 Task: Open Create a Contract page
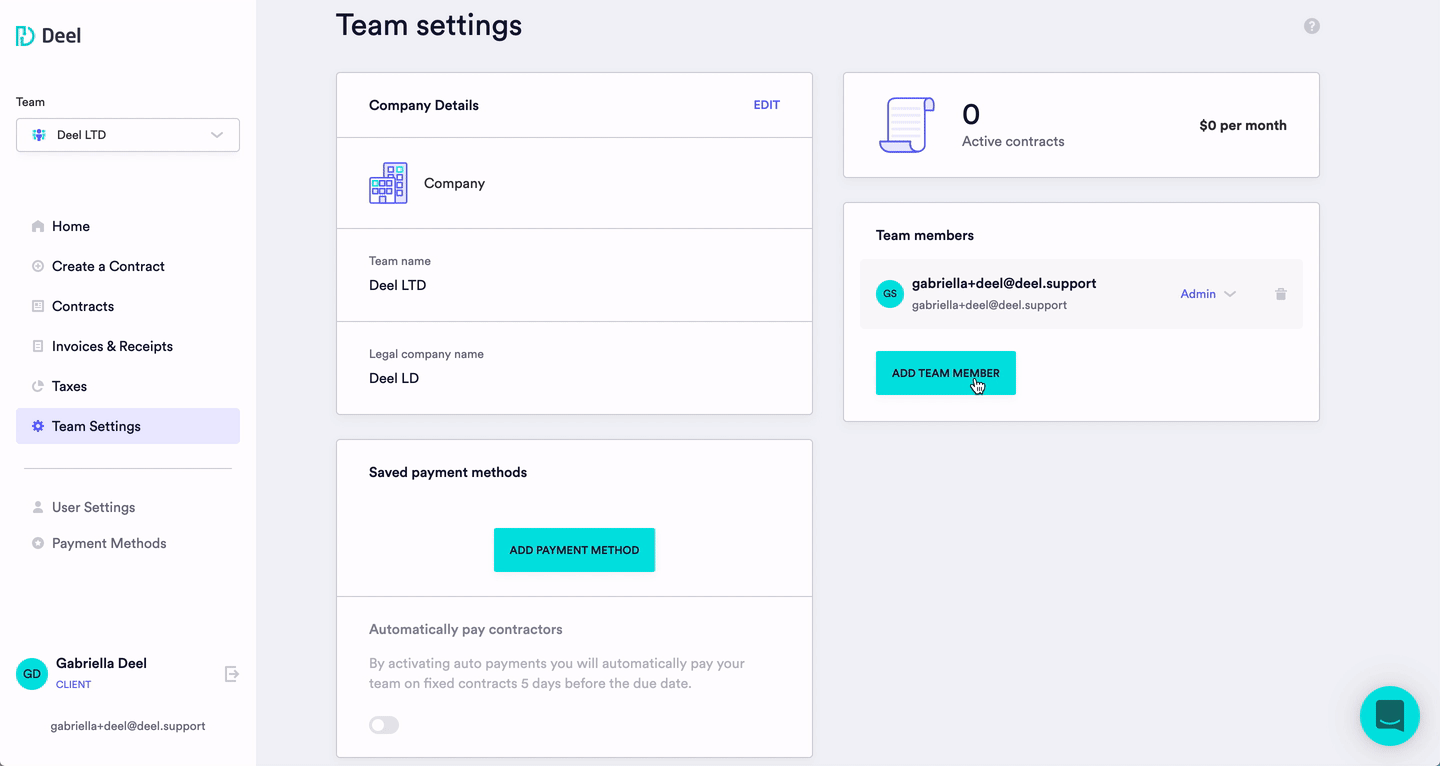pos(128,266)
